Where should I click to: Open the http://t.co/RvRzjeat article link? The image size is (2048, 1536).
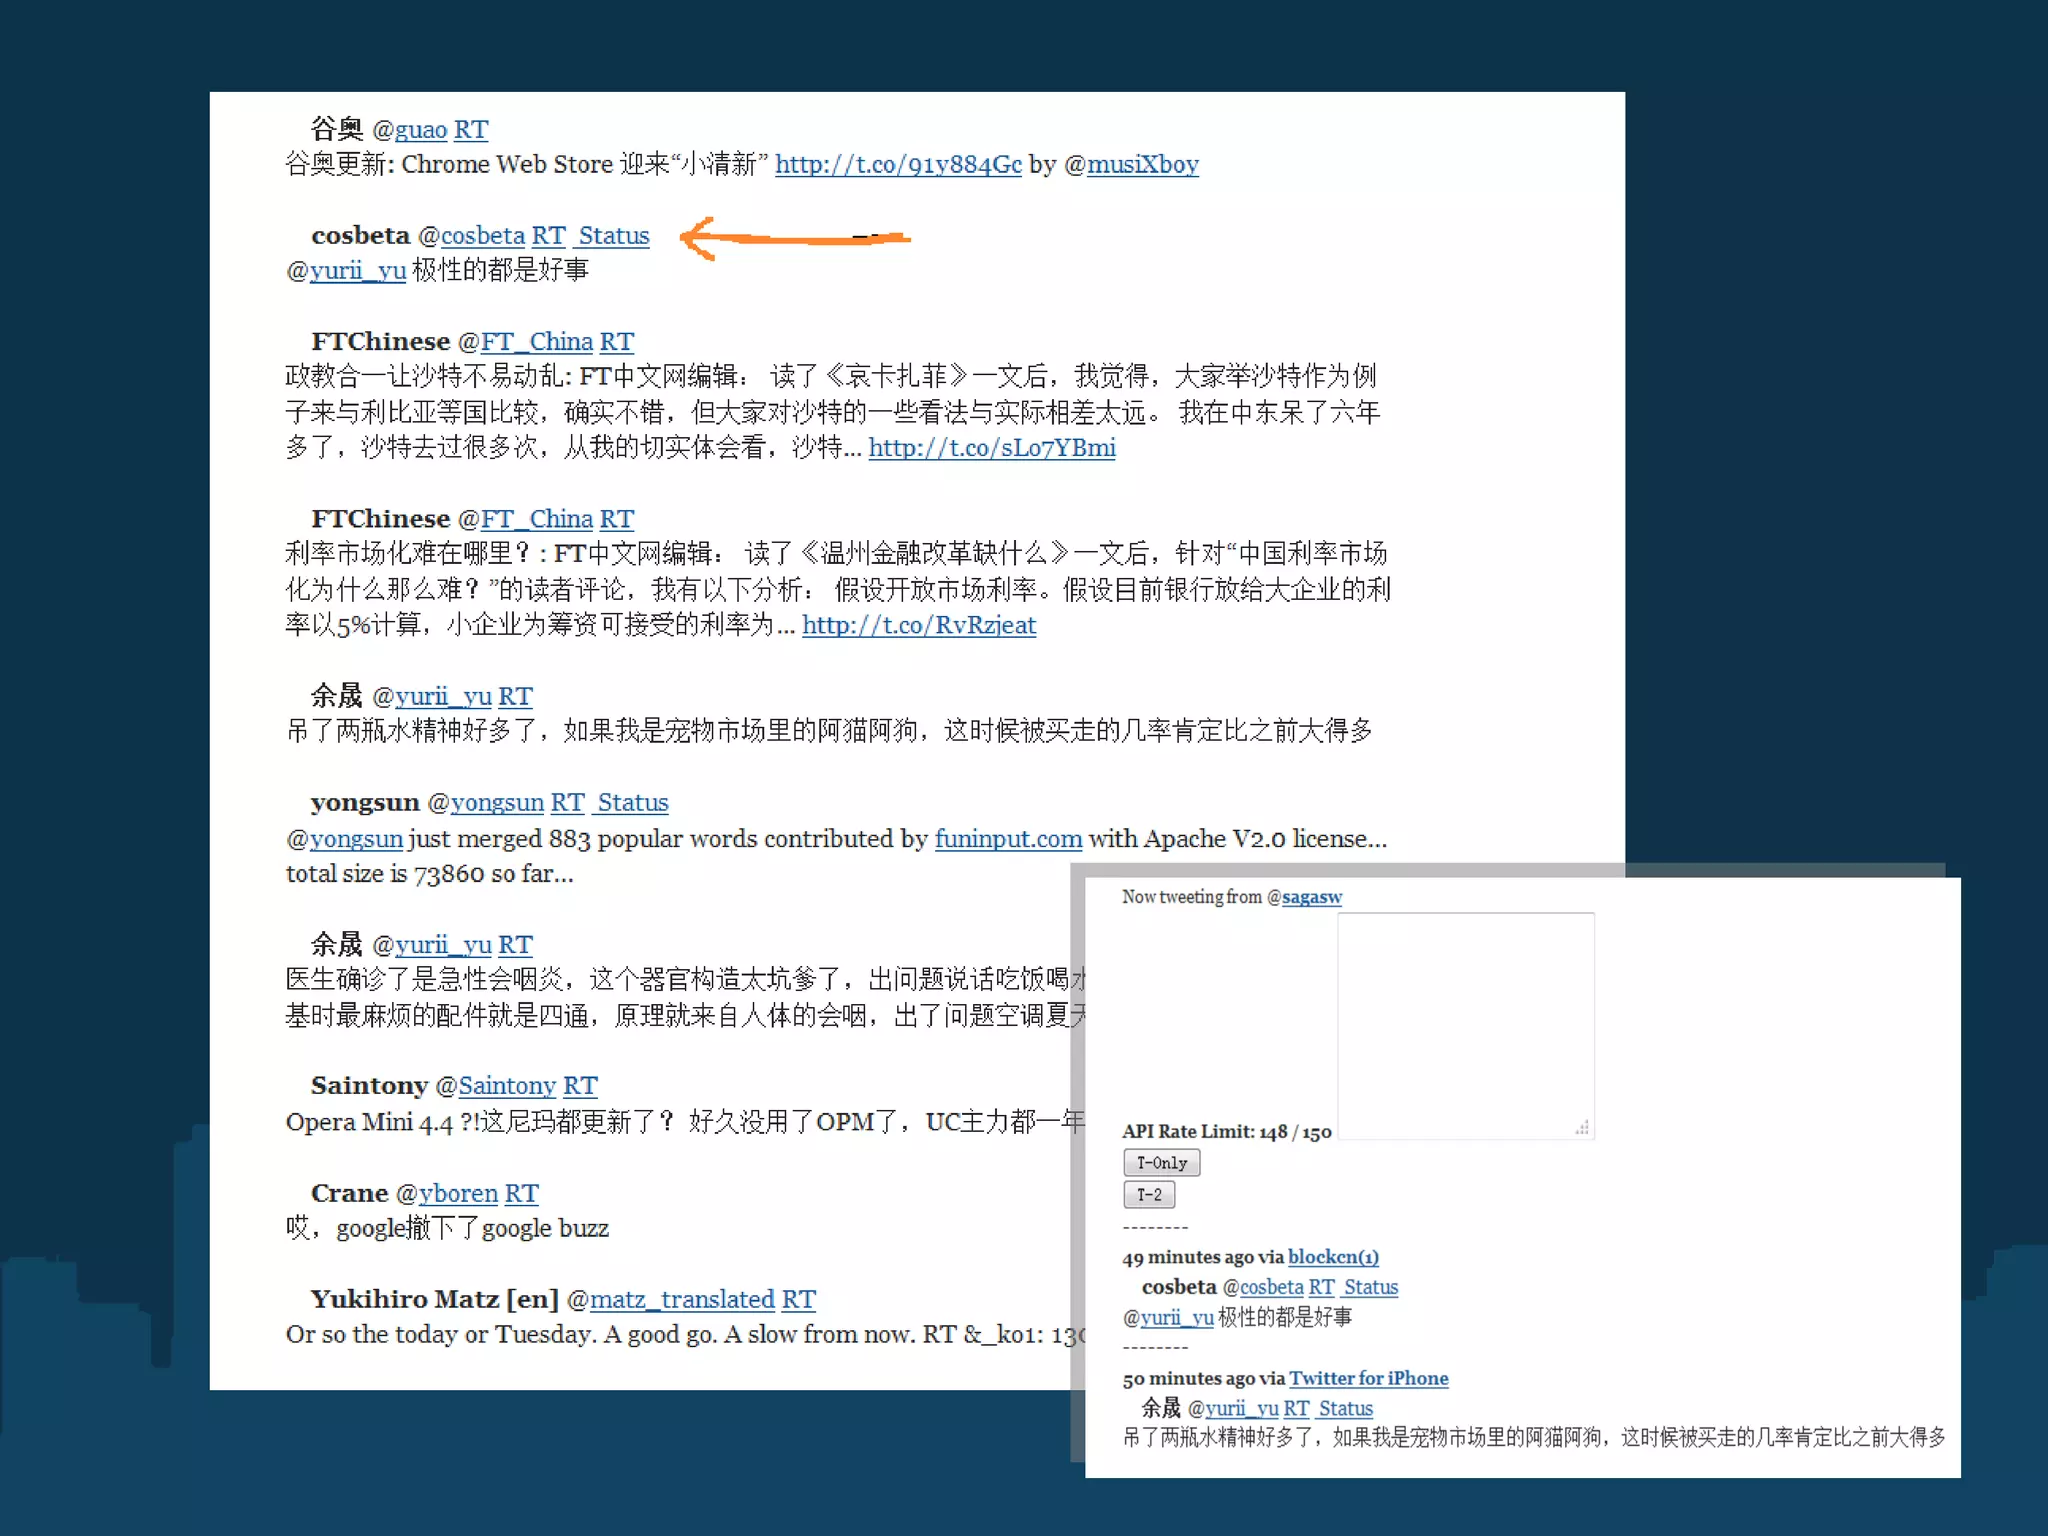coord(918,625)
